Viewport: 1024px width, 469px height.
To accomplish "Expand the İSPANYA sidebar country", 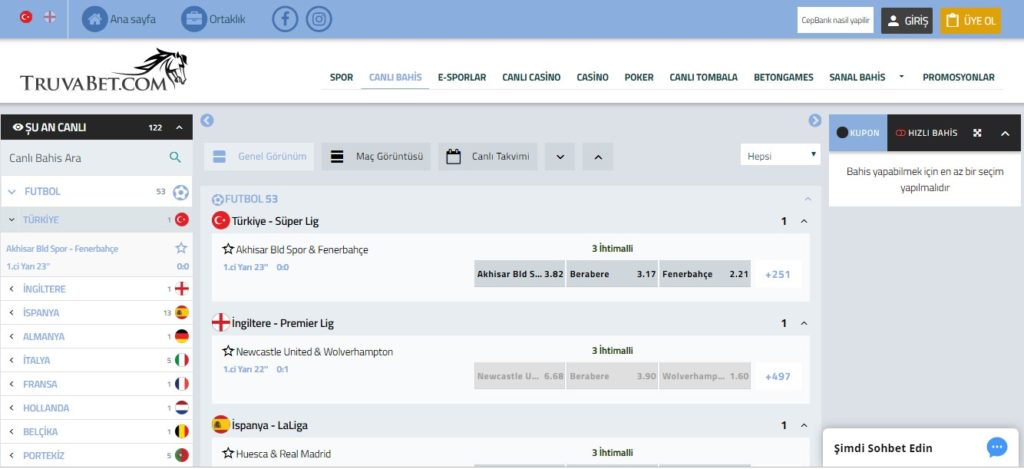I will [12, 313].
